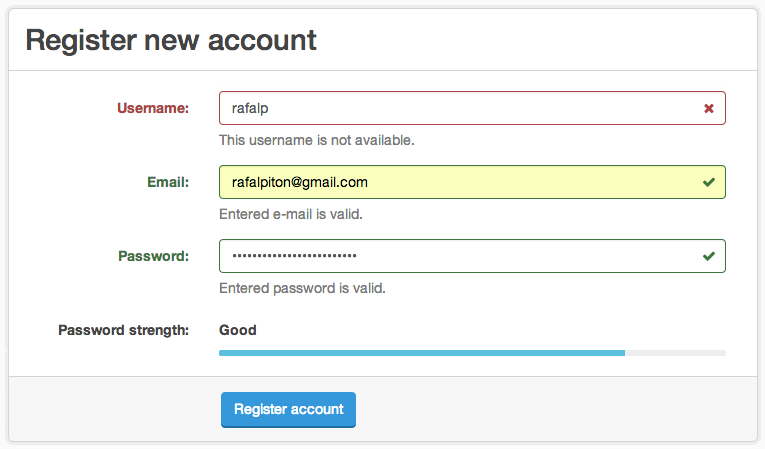The height and width of the screenshot is (449, 765).
Task: Click the 'Entered e-mail is valid' message
Action: tap(290, 214)
